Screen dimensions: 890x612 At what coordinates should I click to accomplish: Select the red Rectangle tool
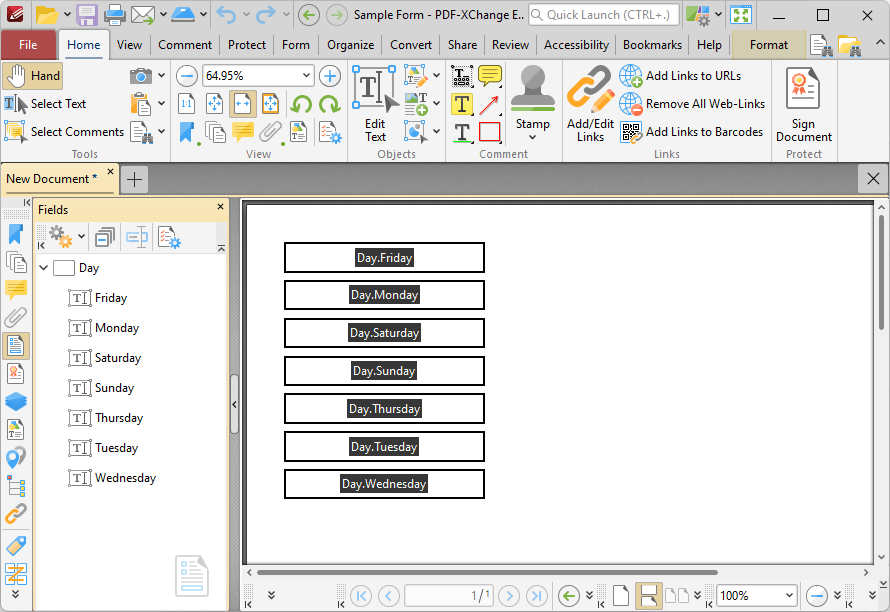[x=490, y=132]
